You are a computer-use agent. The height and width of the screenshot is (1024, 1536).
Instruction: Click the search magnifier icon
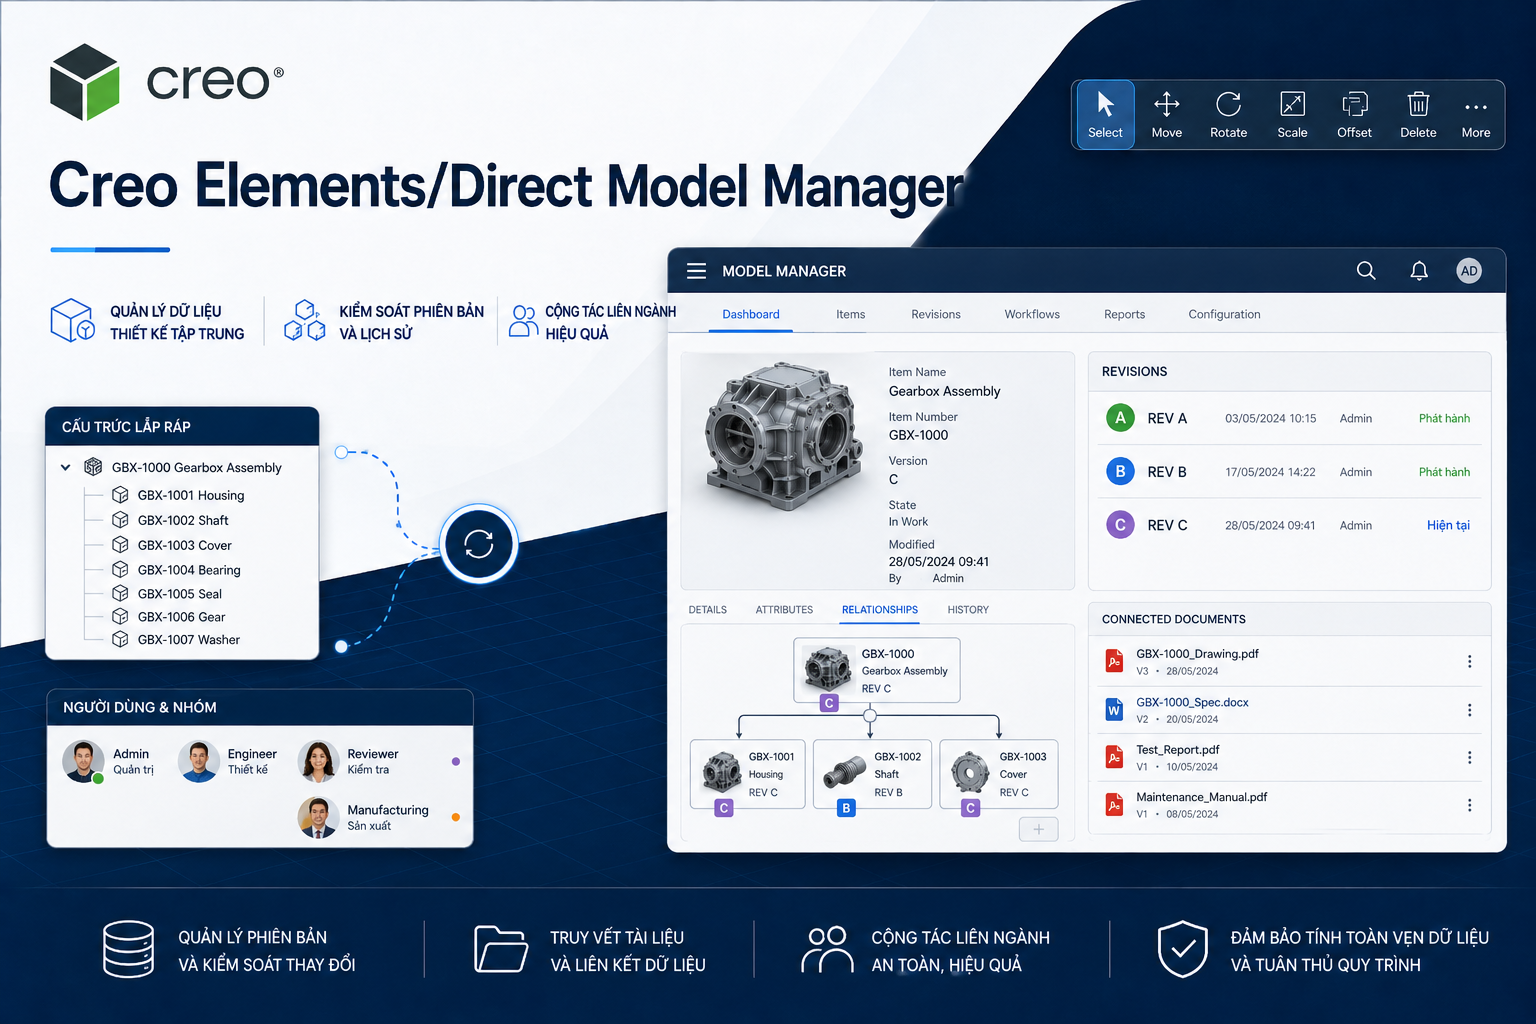[x=1366, y=271]
